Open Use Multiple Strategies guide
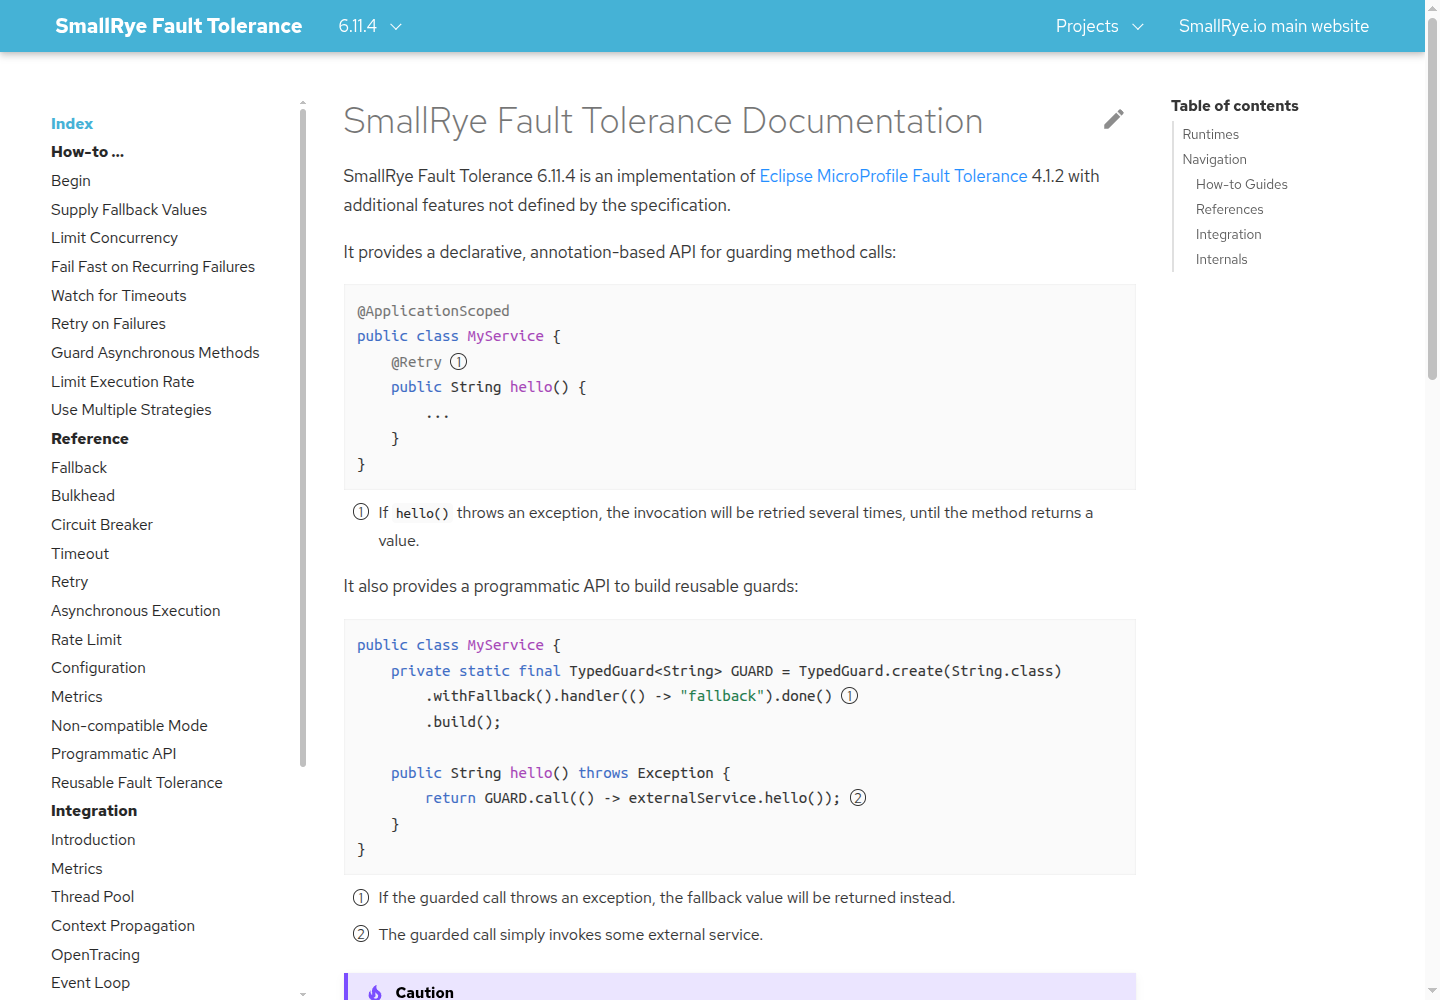Screen dimensions: 1440x1000 (x=131, y=410)
